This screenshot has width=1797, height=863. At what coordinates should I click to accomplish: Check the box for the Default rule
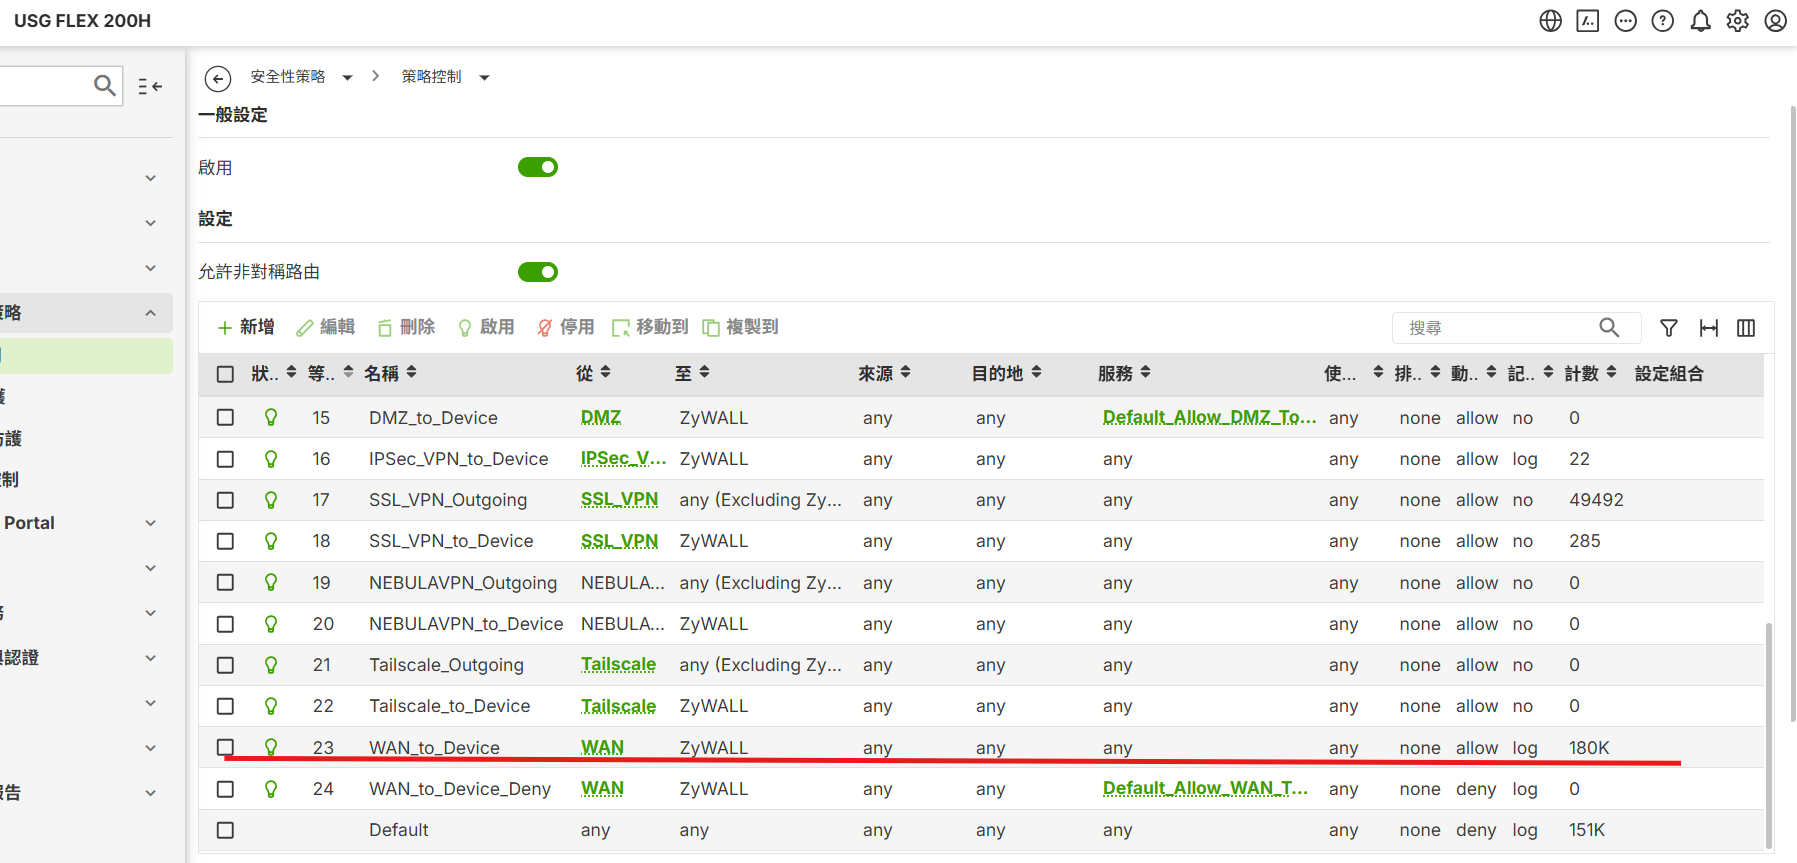tap(226, 830)
